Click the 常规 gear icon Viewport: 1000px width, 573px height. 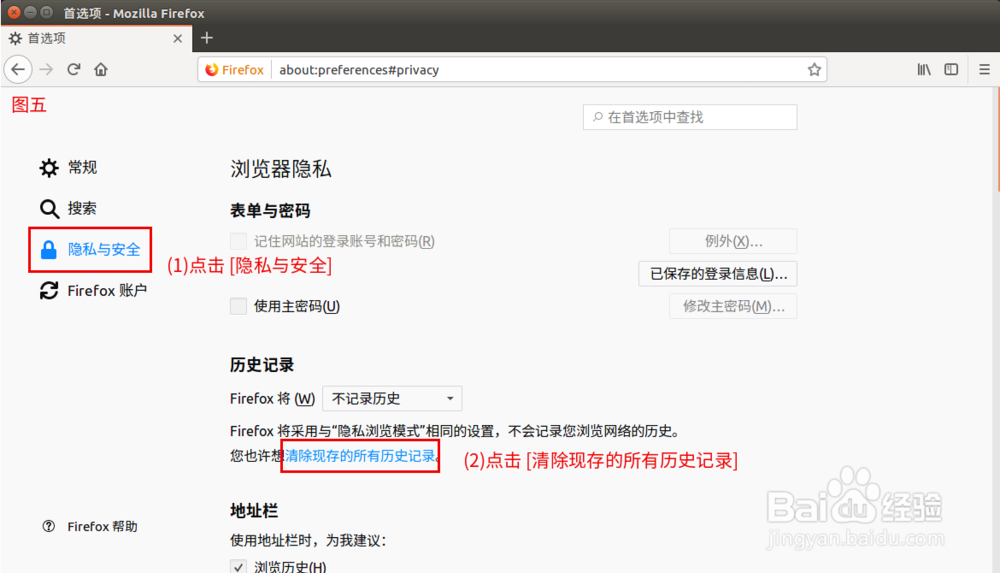coord(49,168)
